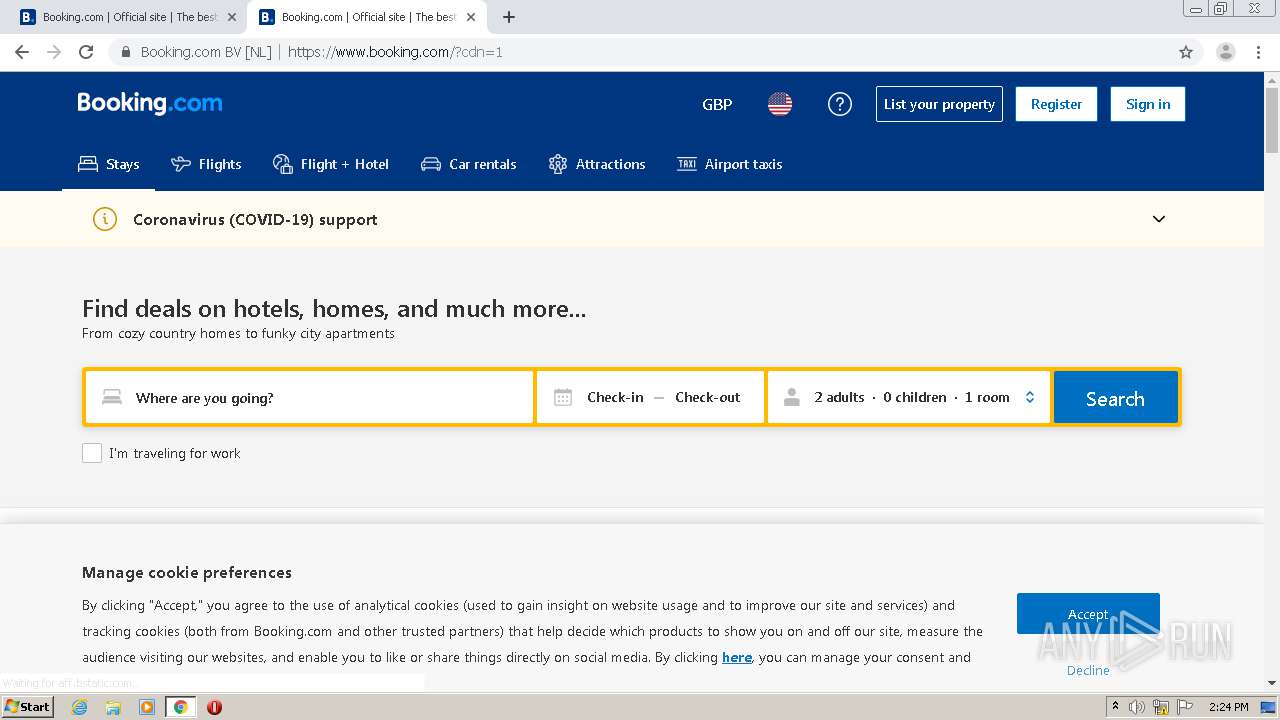1280x720 pixels.
Task: Close the active Booking.com tab
Action: coord(471,17)
